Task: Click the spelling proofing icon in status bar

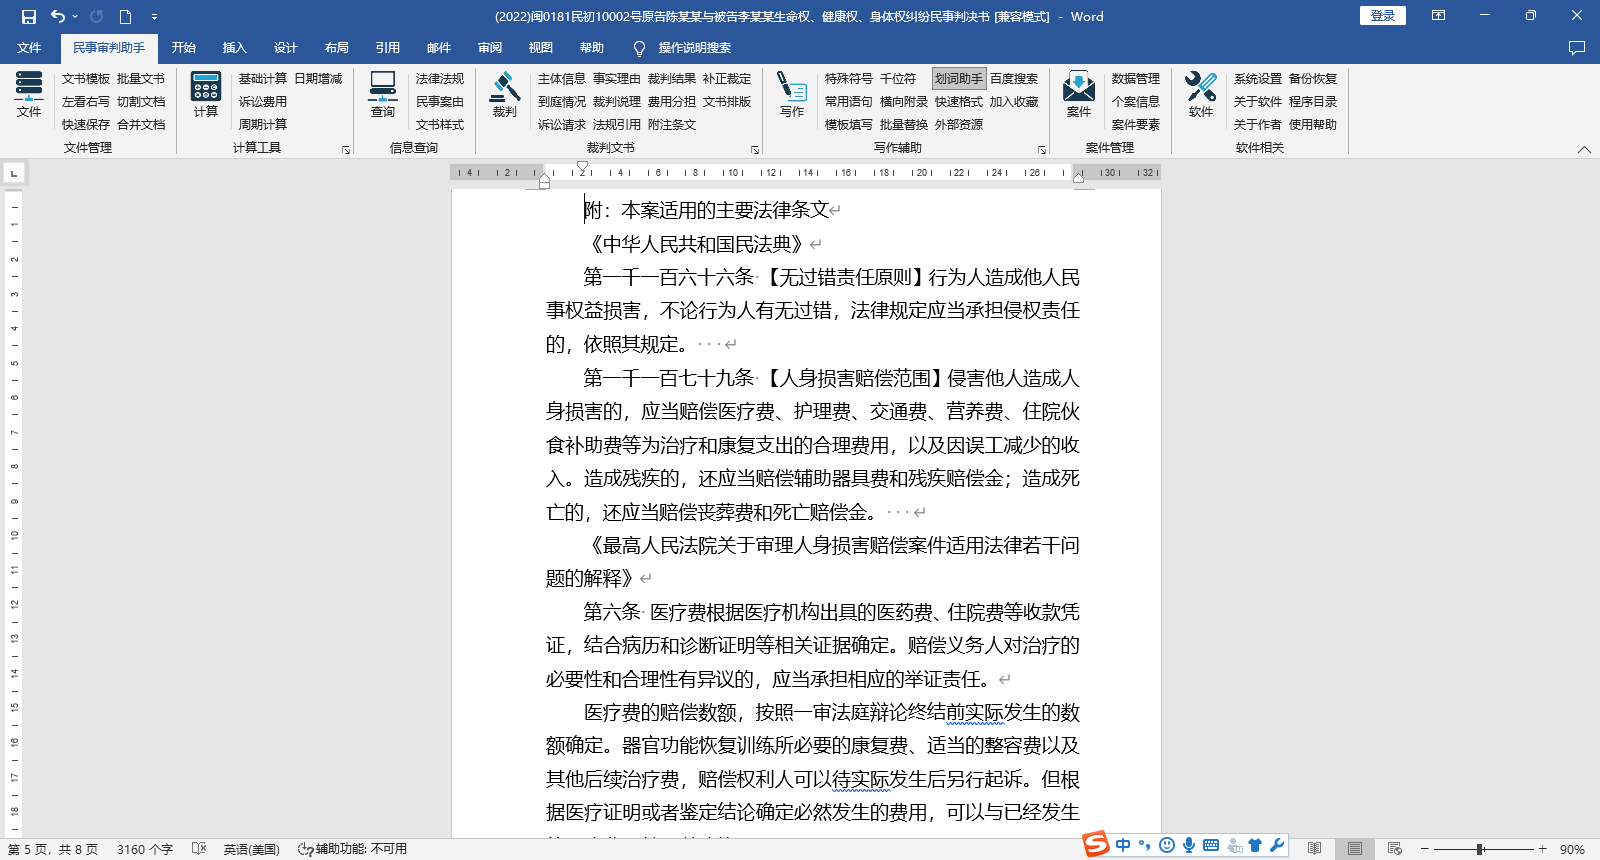Action: click(199, 848)
